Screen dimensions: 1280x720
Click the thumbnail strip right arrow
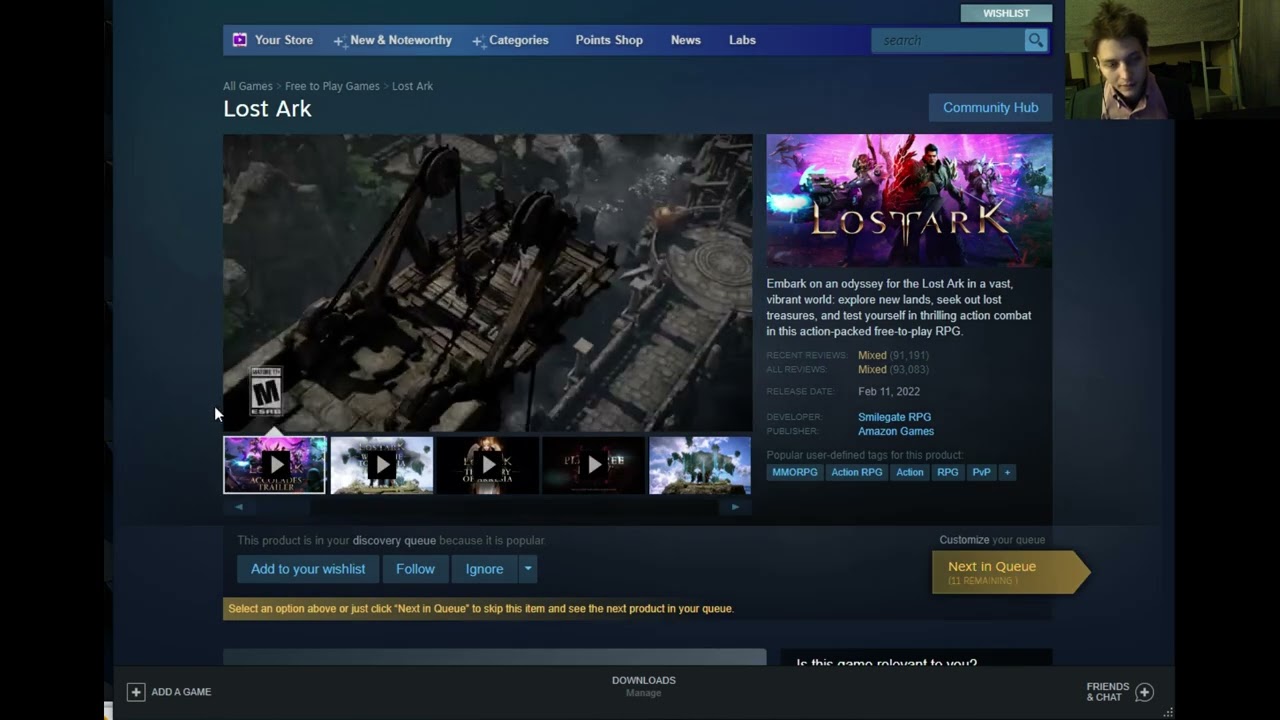735,507
